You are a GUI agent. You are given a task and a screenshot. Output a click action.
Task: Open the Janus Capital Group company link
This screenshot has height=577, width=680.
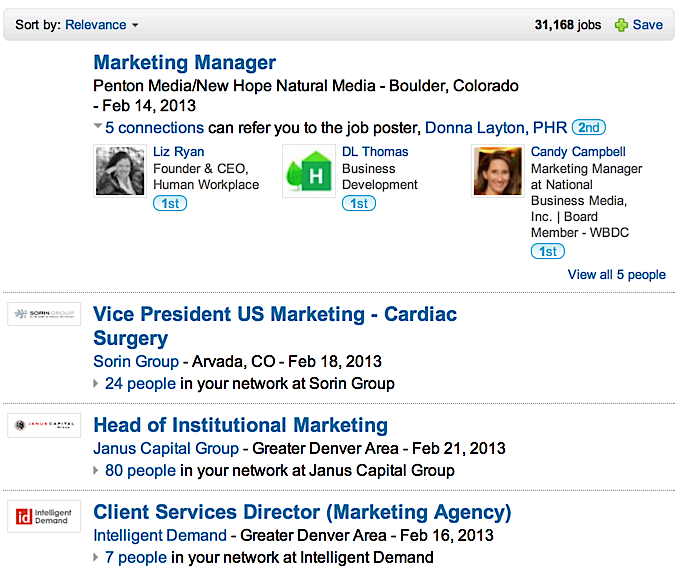[166, 448]
